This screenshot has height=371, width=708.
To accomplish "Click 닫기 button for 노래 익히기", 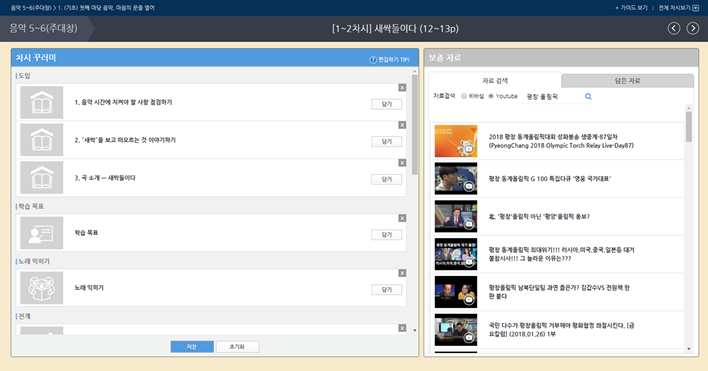I will tap(387, 290).
